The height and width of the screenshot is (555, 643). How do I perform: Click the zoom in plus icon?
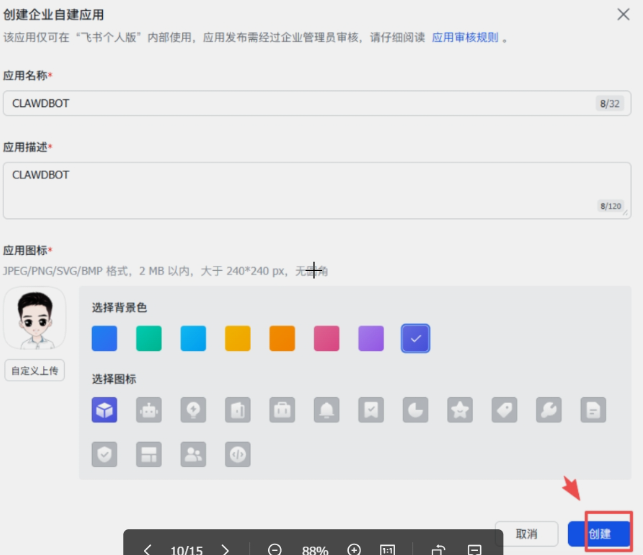coord(354,550)
